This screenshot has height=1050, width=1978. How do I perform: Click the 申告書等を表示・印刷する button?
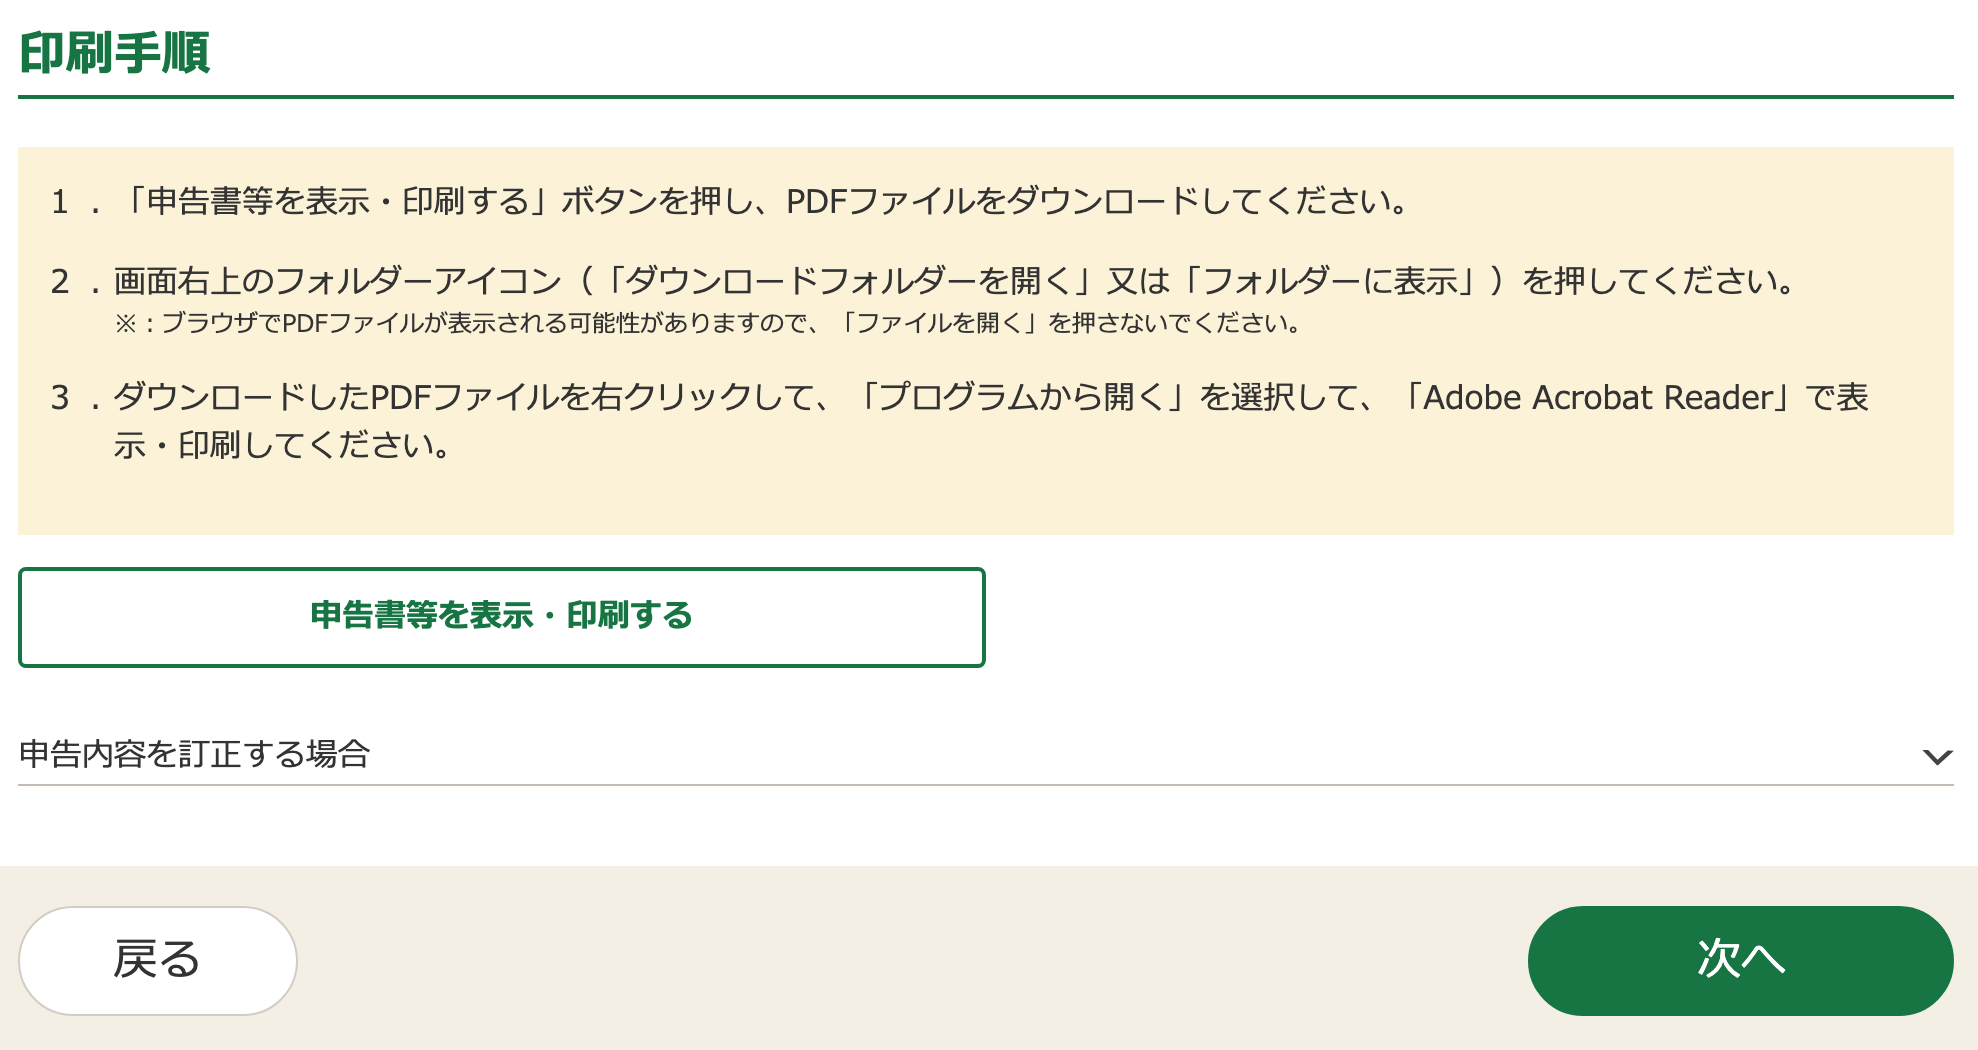click(501, 616)
